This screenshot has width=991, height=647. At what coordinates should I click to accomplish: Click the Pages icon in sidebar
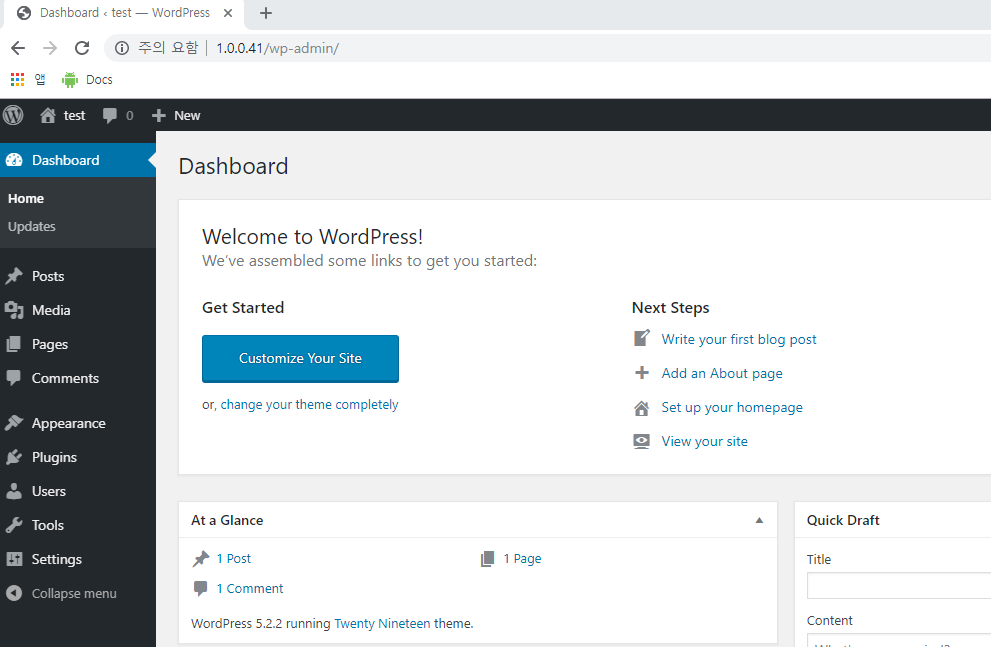[14, 344]
